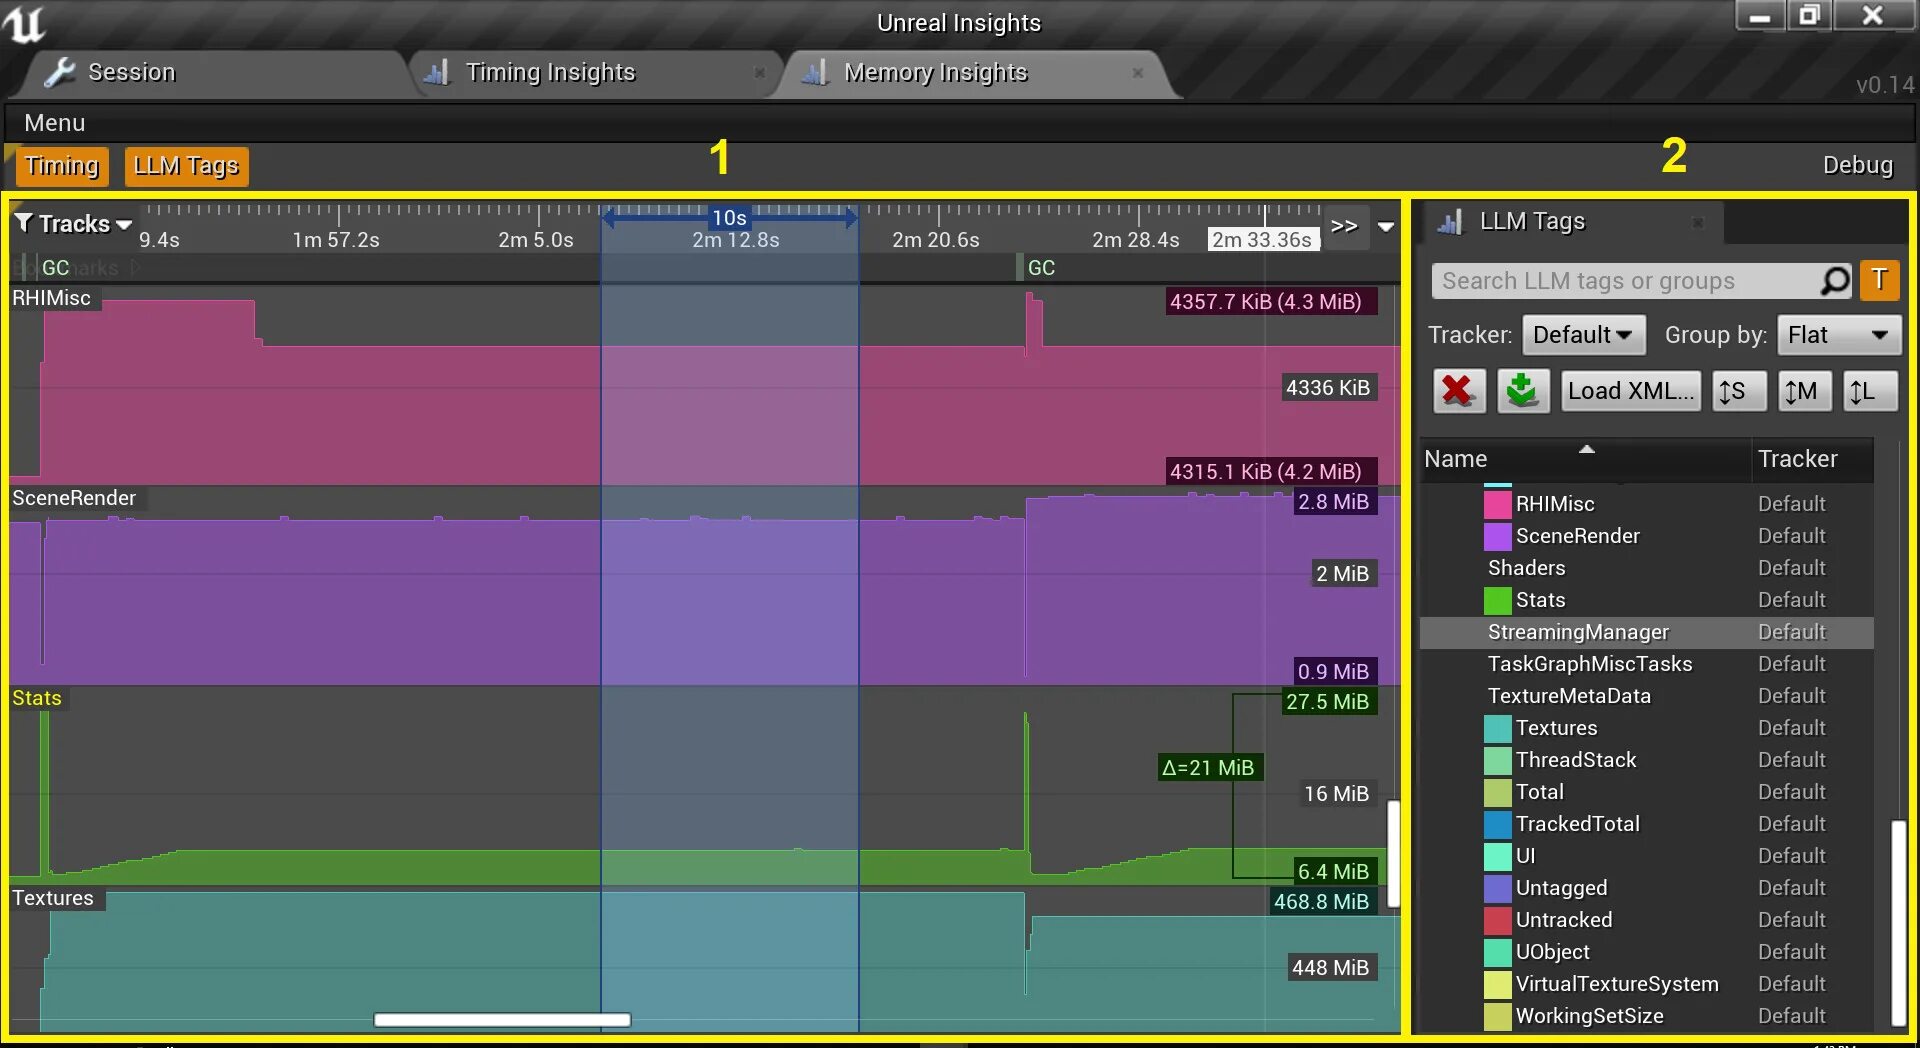Toggle the UObject tag color swatch
The image size is (1920, 1048).
(x=1497, y=952)
